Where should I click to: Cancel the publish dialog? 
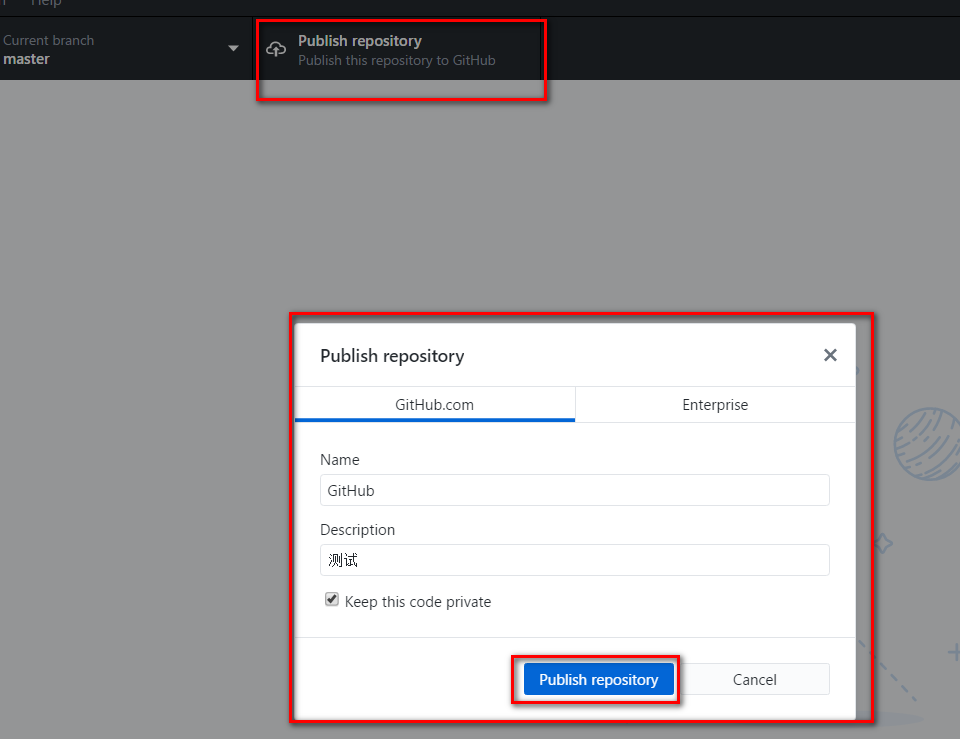[754, 679]
